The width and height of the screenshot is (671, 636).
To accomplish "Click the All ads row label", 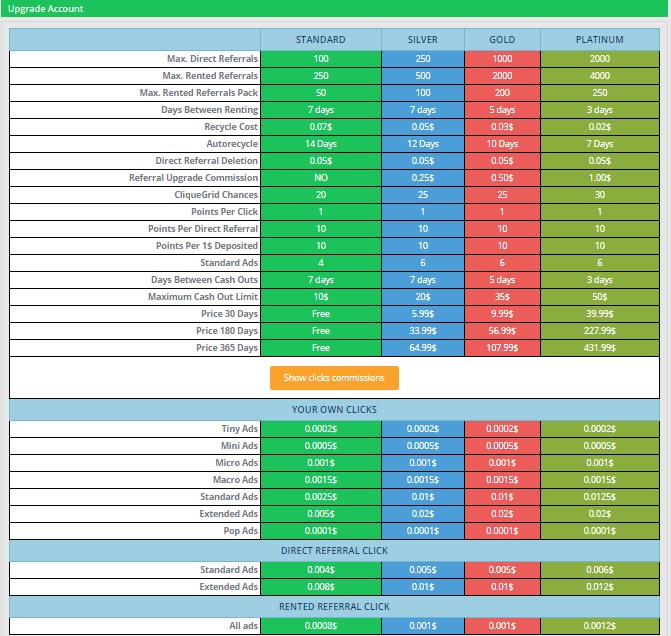I will 243,626.
